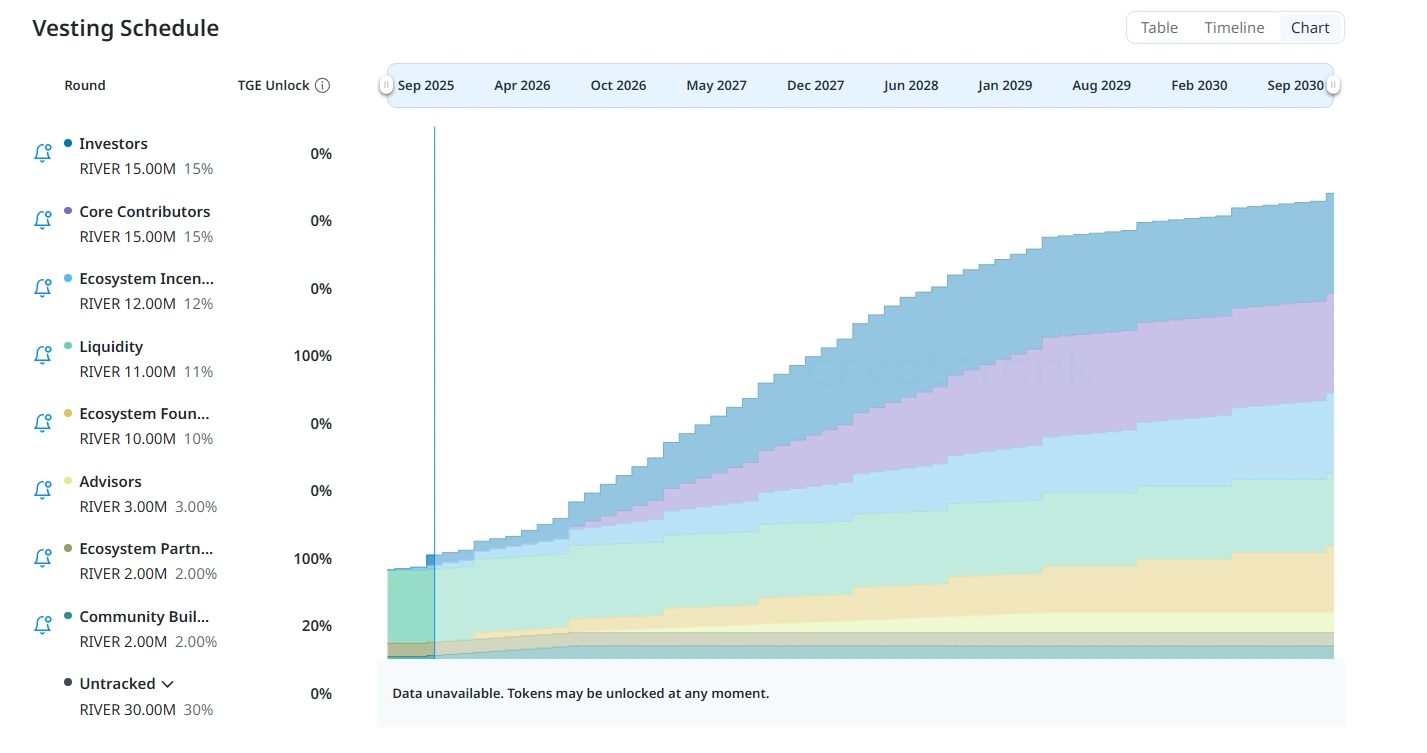1427x753 pixels.
Task: Click the Advisors notification bell
Action: click(x=42, y=491)
